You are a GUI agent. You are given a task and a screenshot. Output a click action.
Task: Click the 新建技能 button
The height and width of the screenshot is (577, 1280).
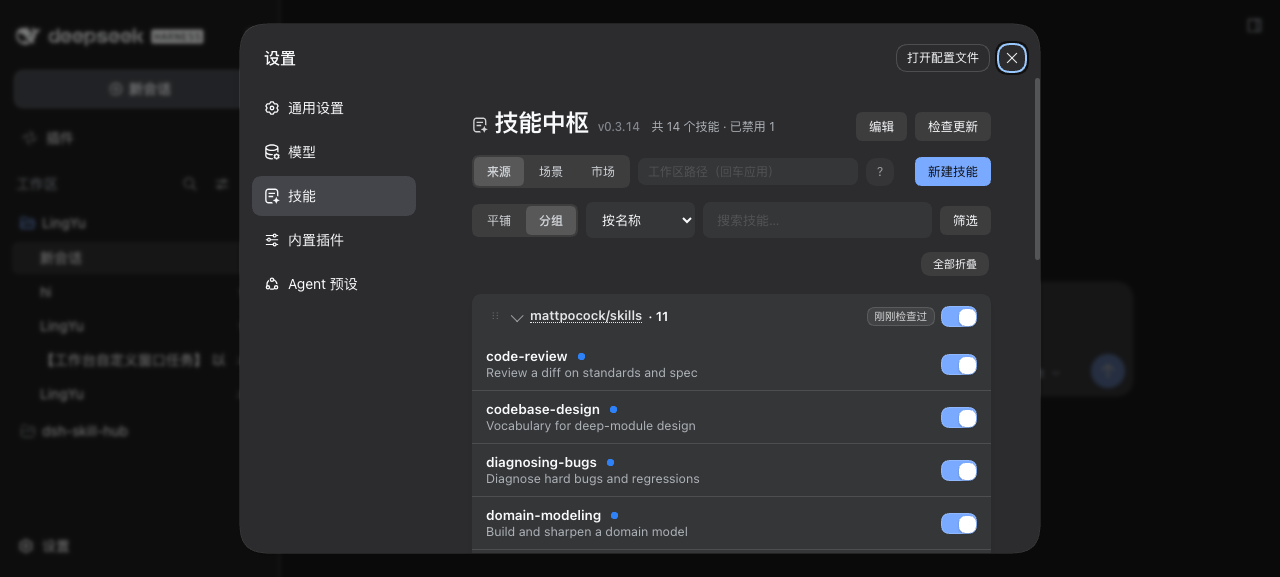(953, 172)
